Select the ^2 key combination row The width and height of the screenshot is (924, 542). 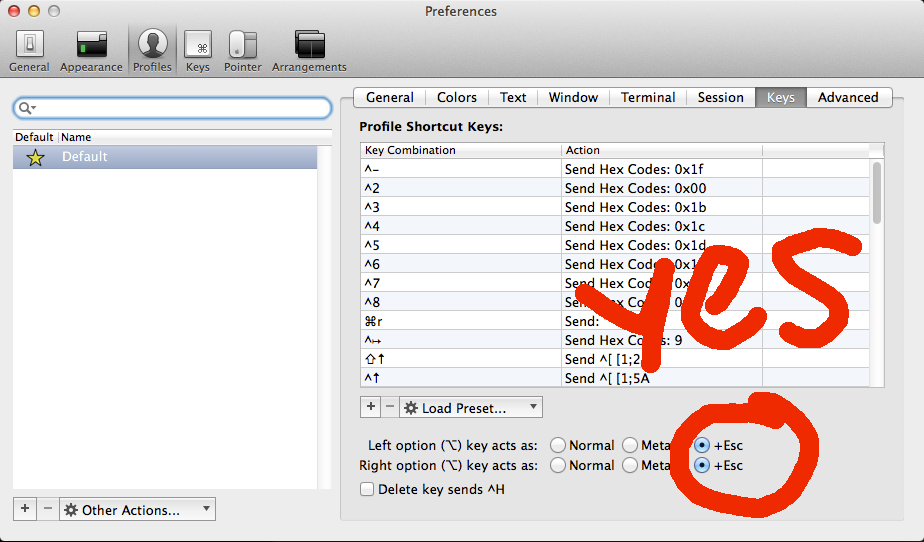coord(615,188)
